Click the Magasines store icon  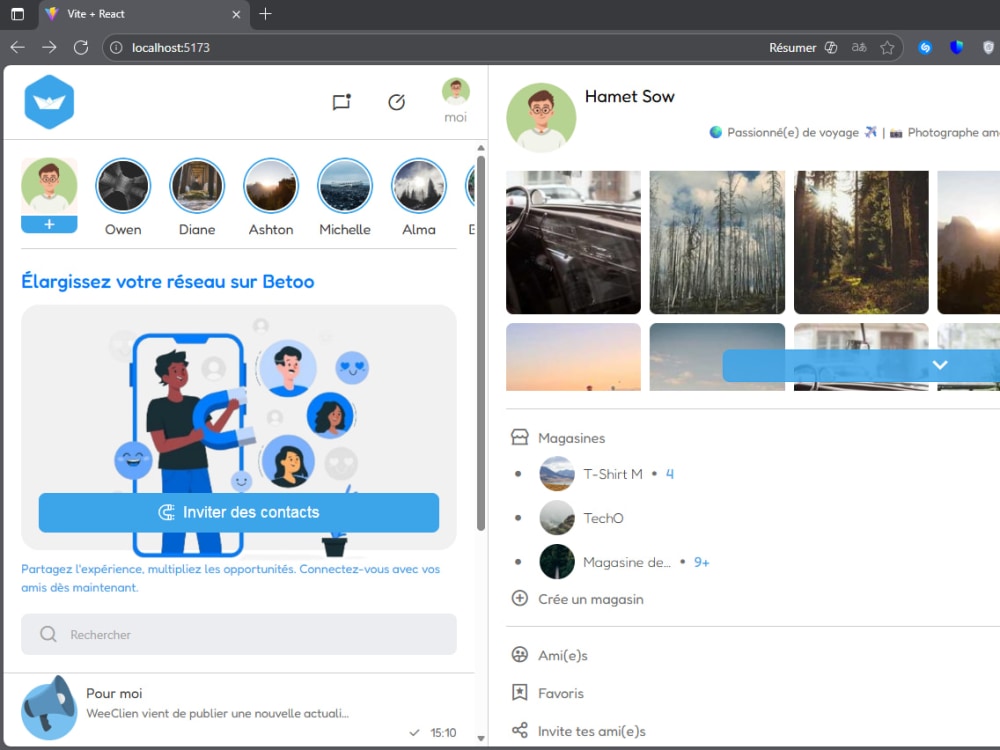pos(520,438)
